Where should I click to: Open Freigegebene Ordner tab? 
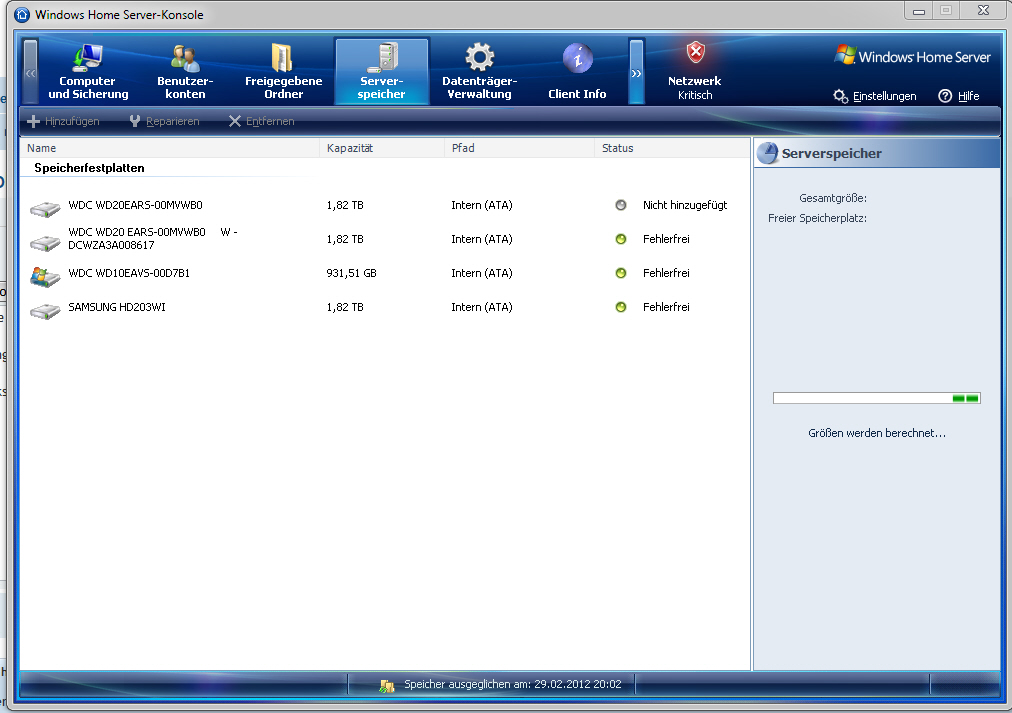[x=283, y=71]
